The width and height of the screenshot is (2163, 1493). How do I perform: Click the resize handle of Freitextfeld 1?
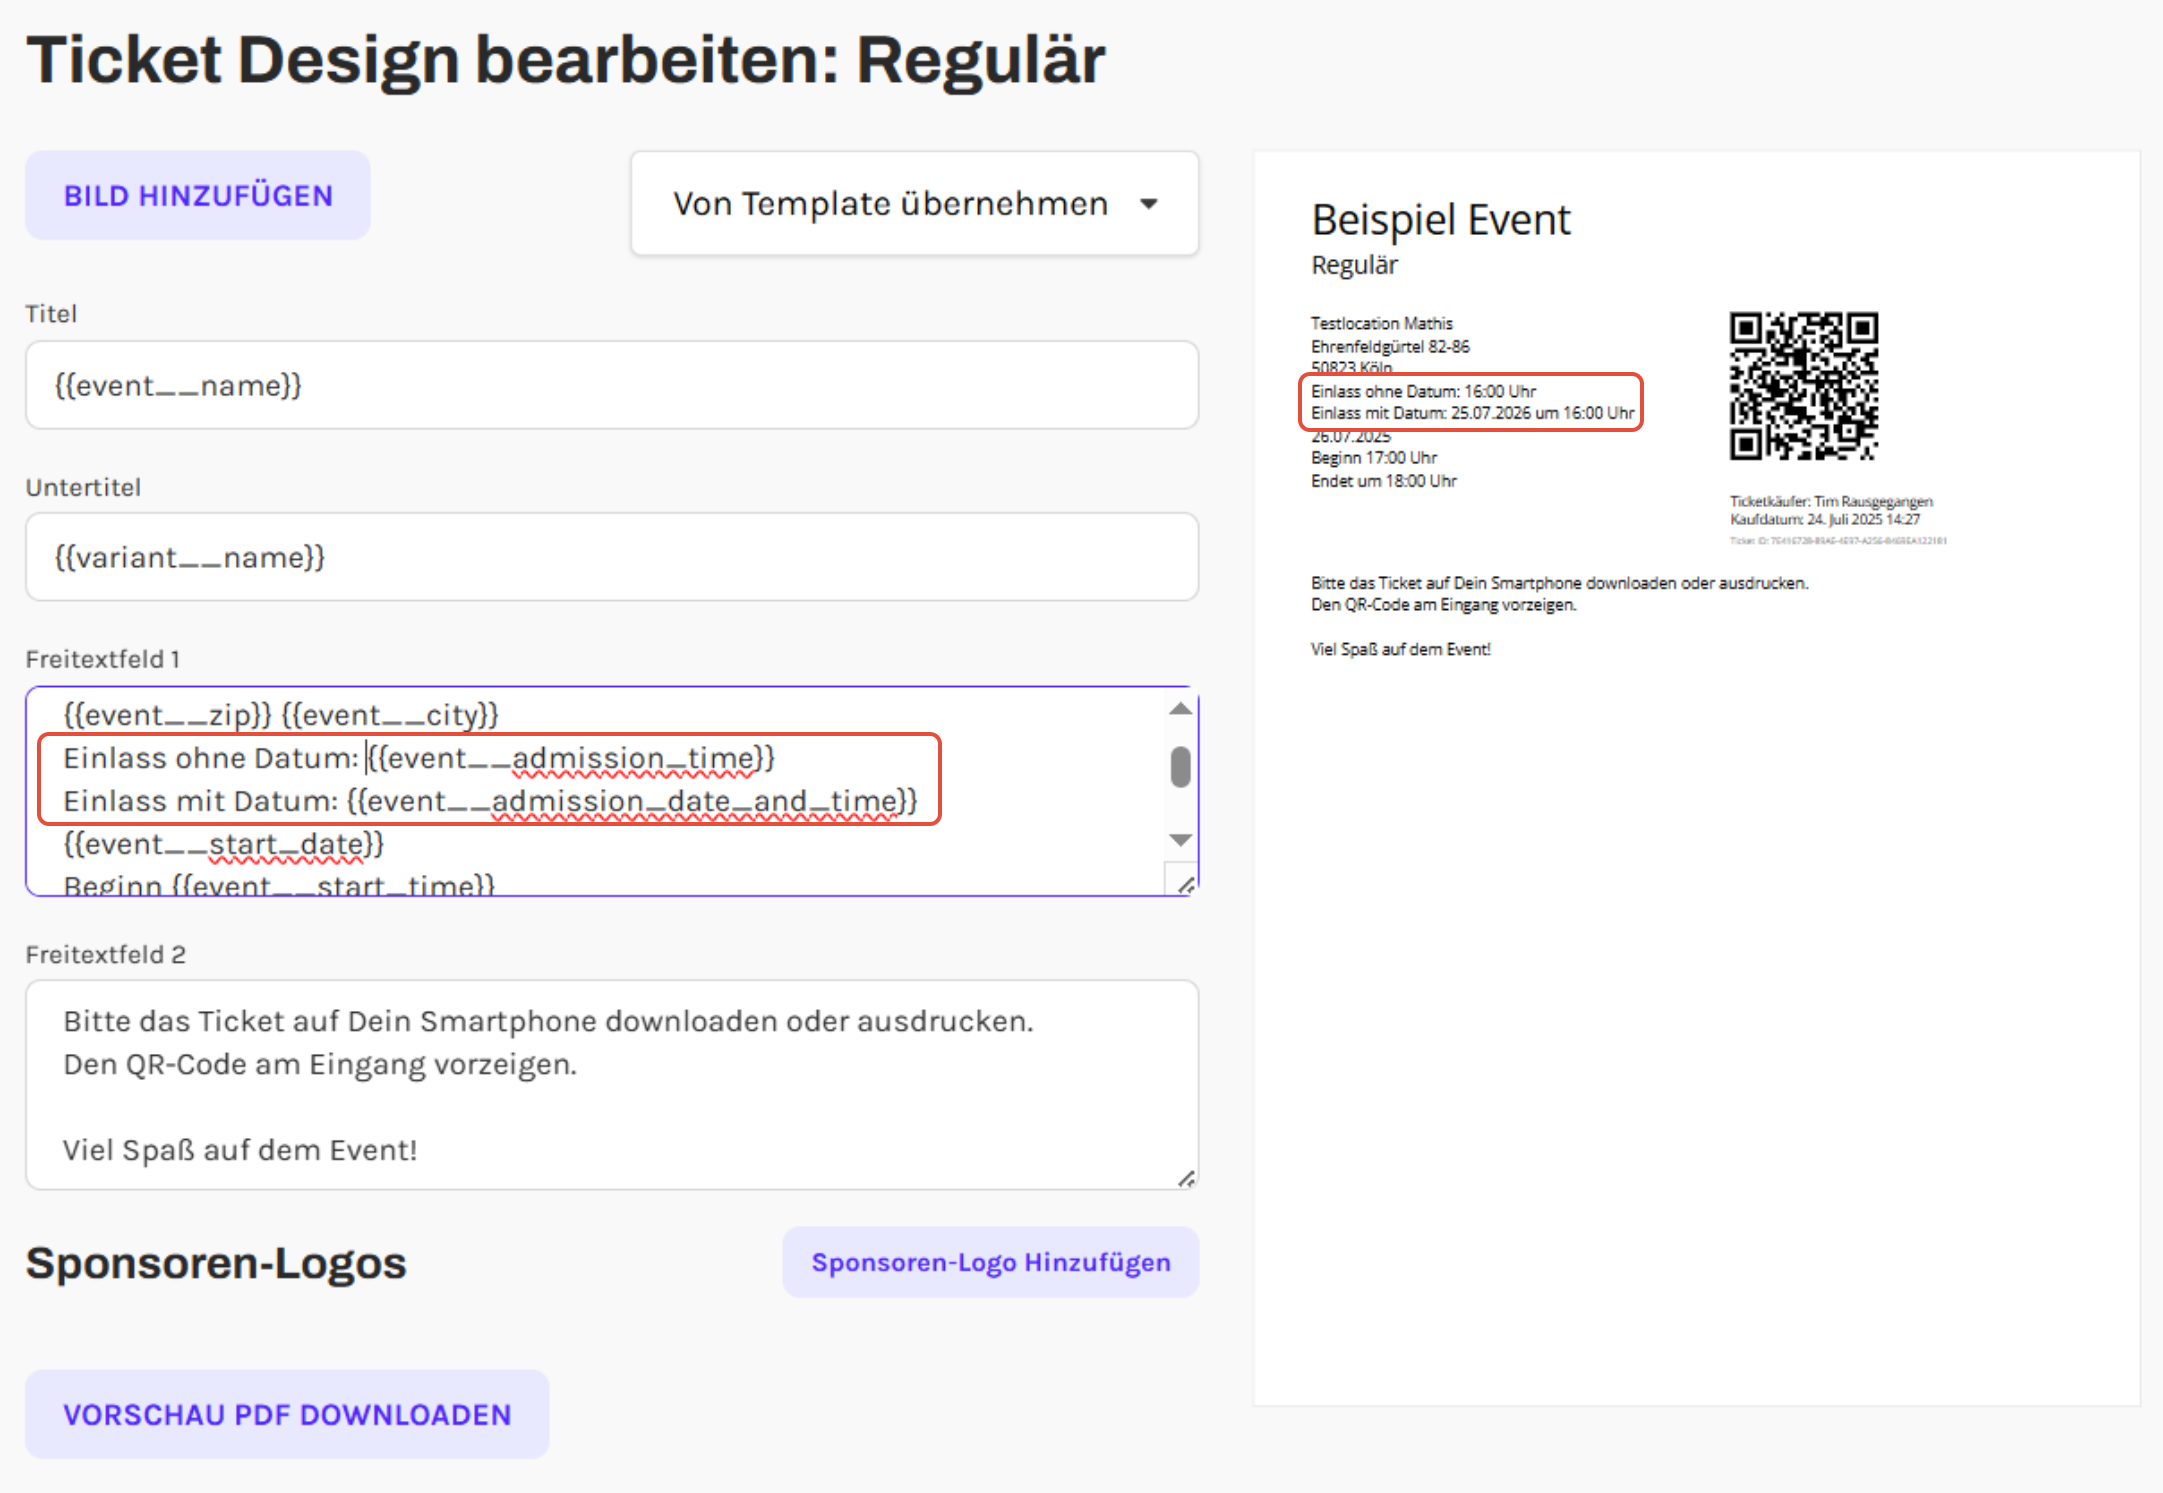[x=1186, y=885]
